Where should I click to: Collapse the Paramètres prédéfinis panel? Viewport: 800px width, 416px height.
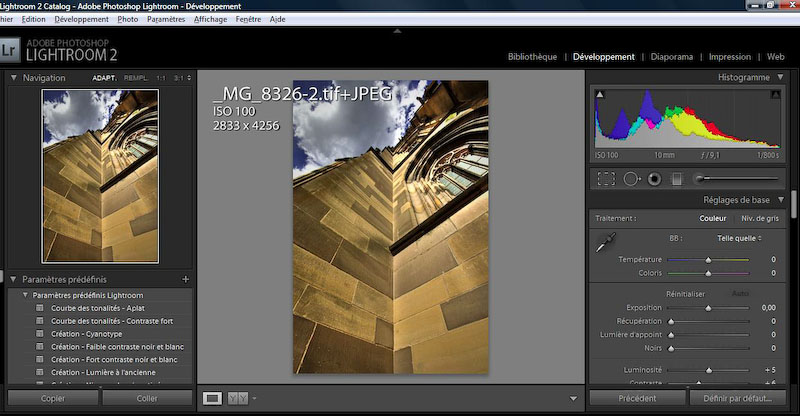(13, 279)
